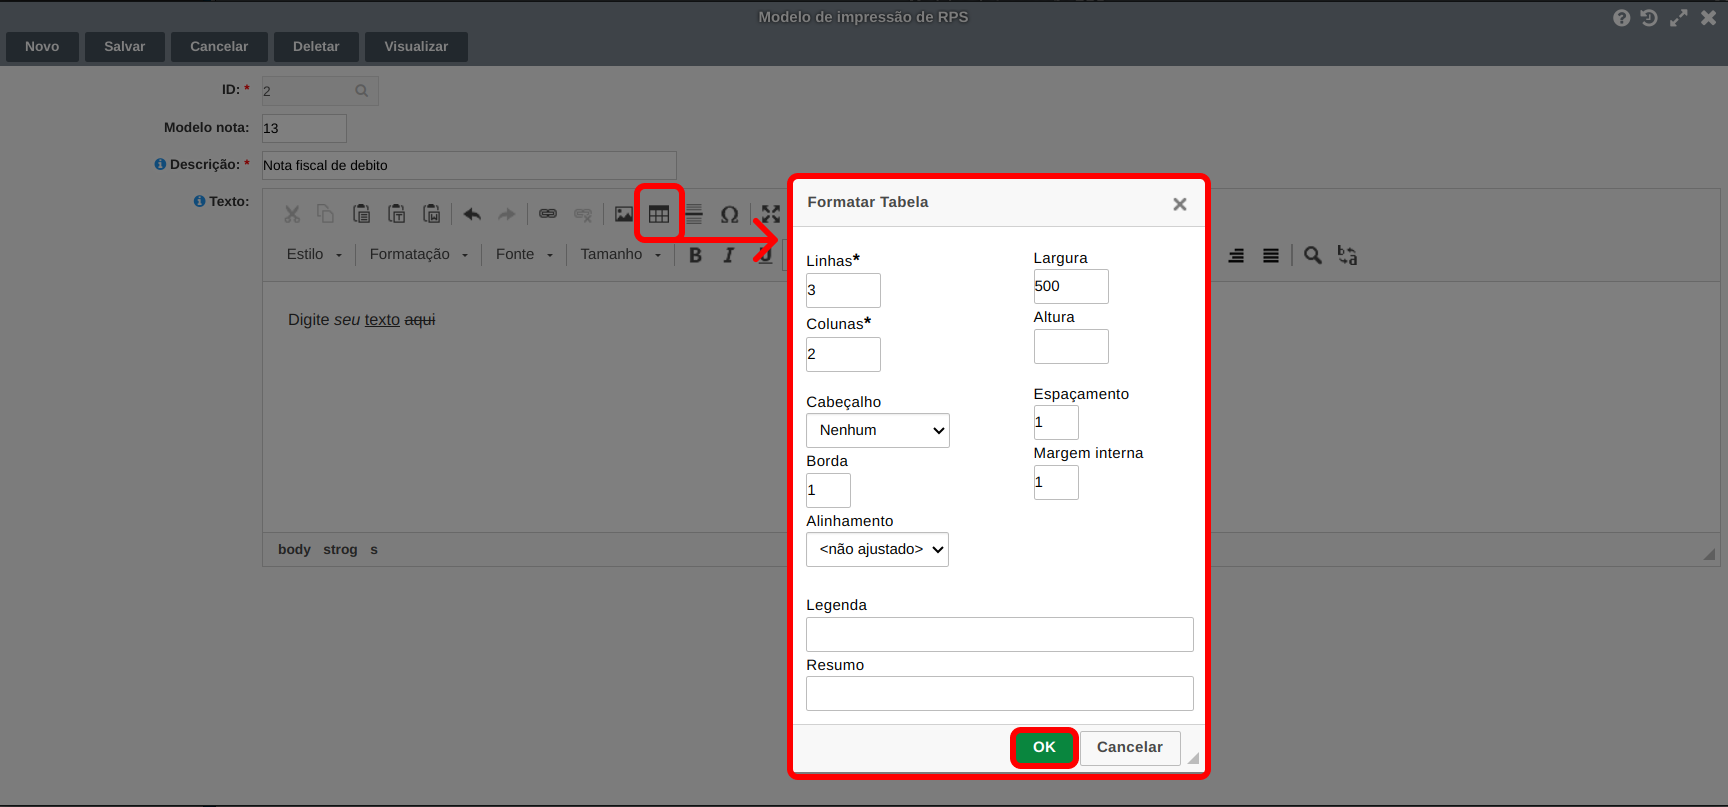Viewport: 1728px width, 807px height.
Task: Click the Margem interna input field
Action: [1056, 482]
